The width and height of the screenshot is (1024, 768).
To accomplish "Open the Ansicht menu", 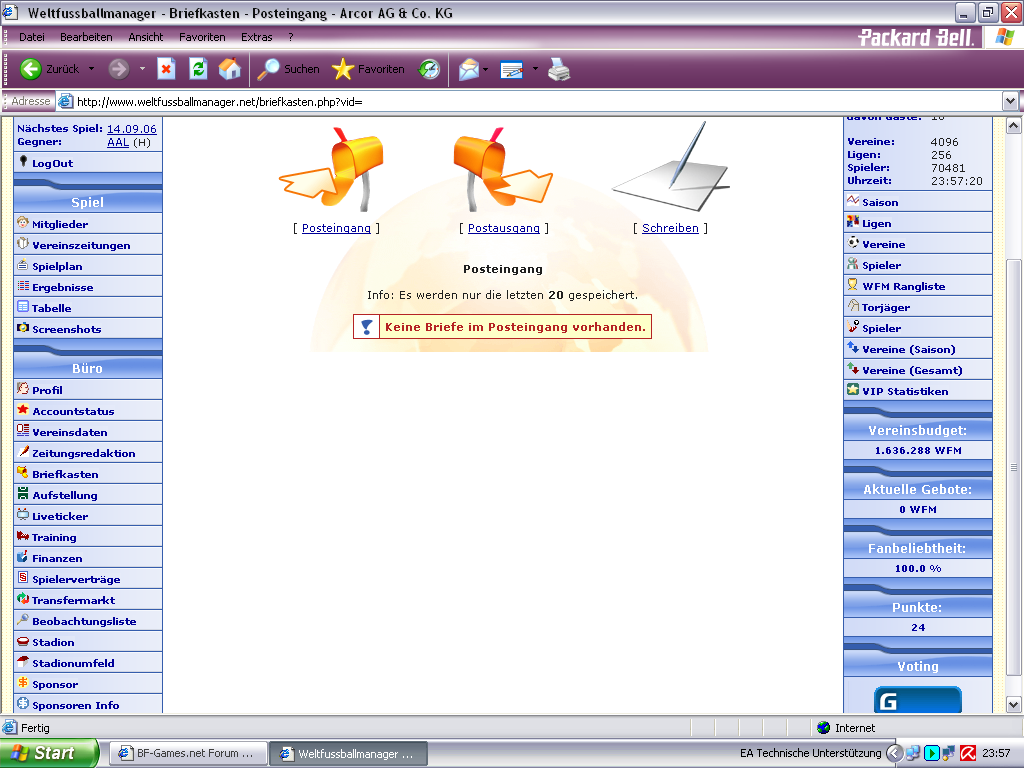I will click(x=146, y=37).
